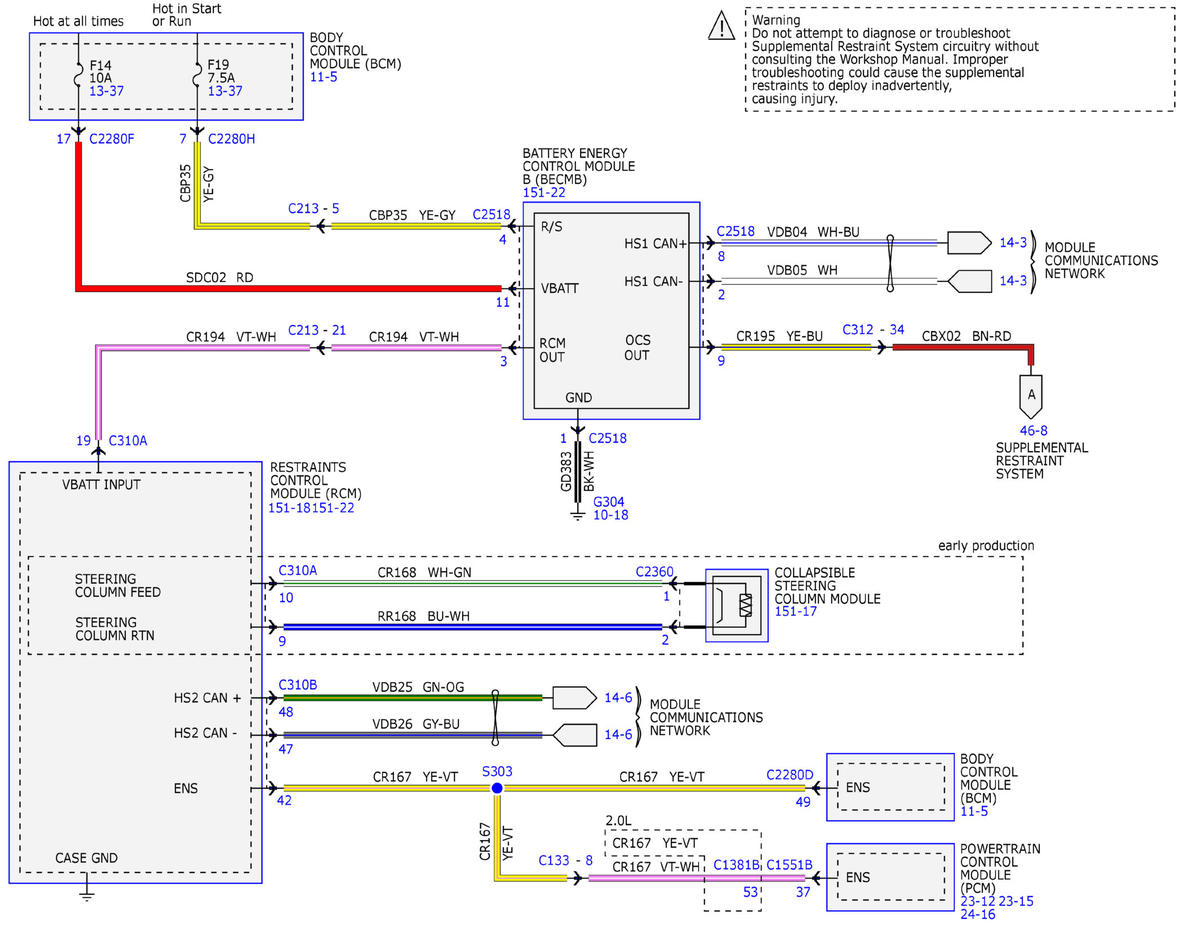Open connector C1551B link
The width and height of the screenshot is (1200, 927).
tap(790, 864)
